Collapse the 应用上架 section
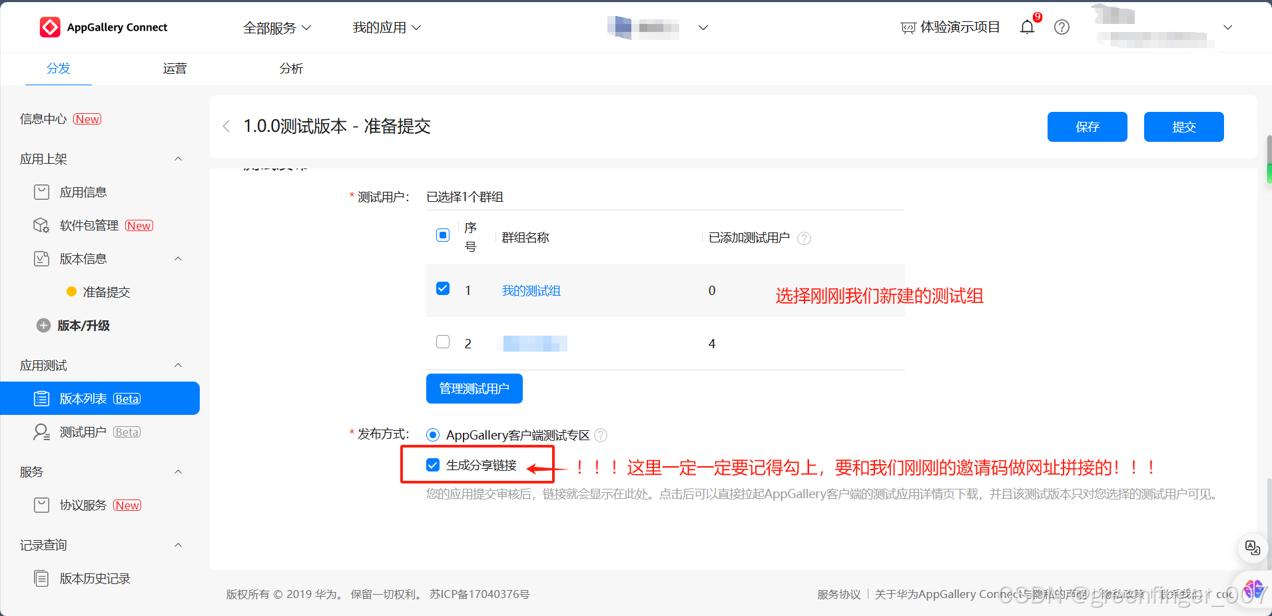This screenshot has width=1272, height=616. (x=178, y=159)
